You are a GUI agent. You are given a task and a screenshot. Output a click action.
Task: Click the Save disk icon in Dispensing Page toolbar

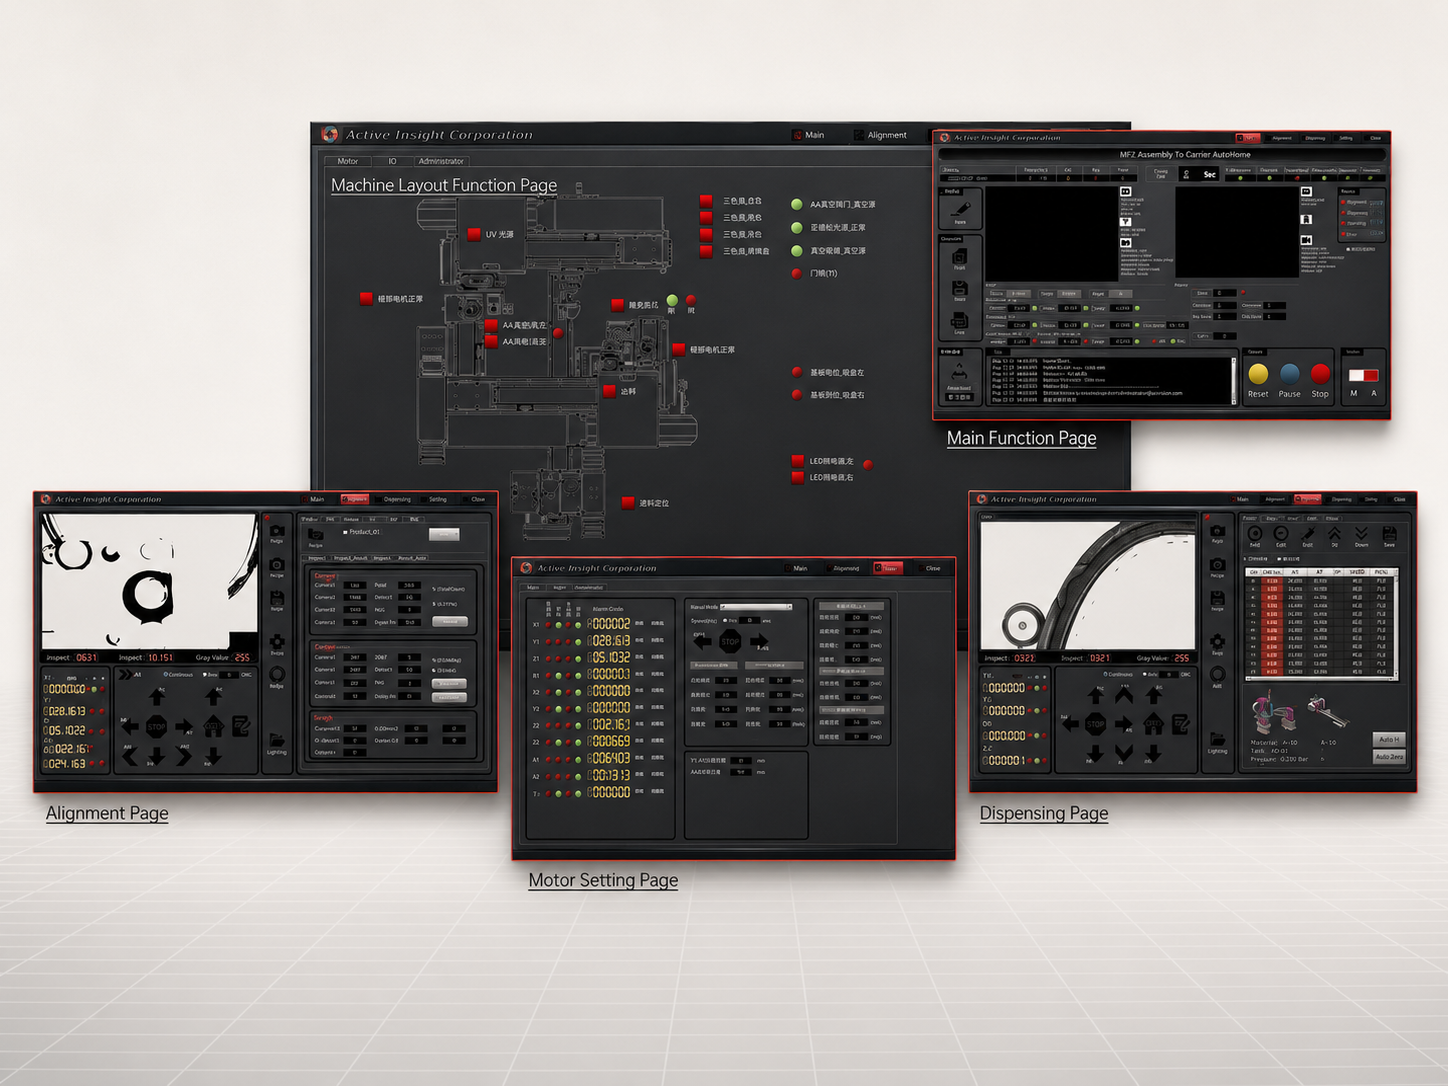tap(1389, 534)
